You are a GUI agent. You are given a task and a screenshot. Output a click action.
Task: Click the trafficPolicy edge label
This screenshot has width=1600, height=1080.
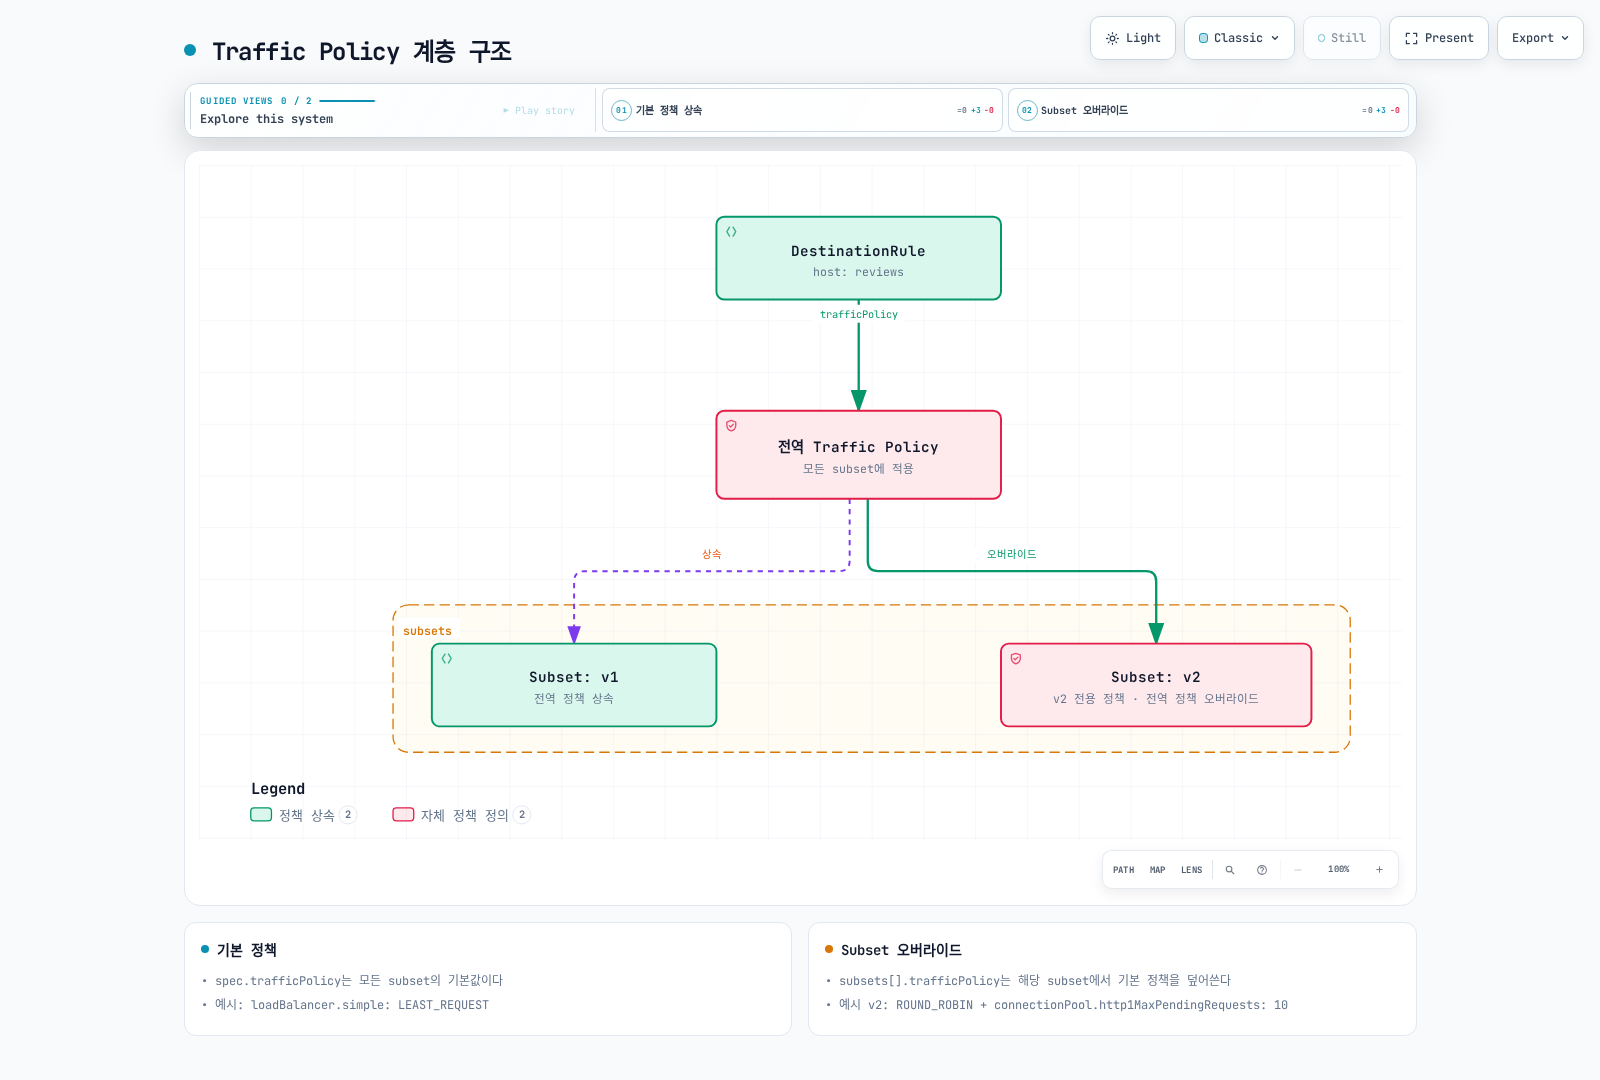pos(859,314)
